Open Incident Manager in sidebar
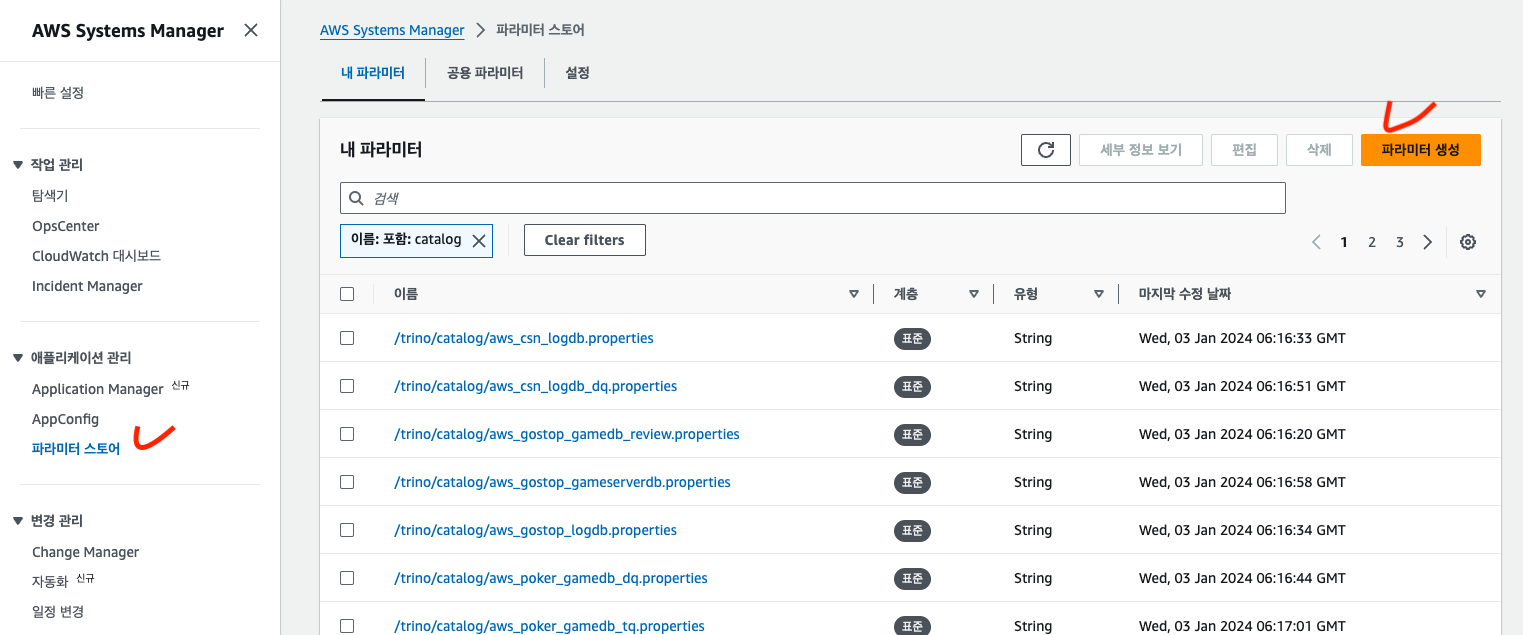The height and width of the screenshot is (635, 1523). pyautogui.click(x=87, y=286)
